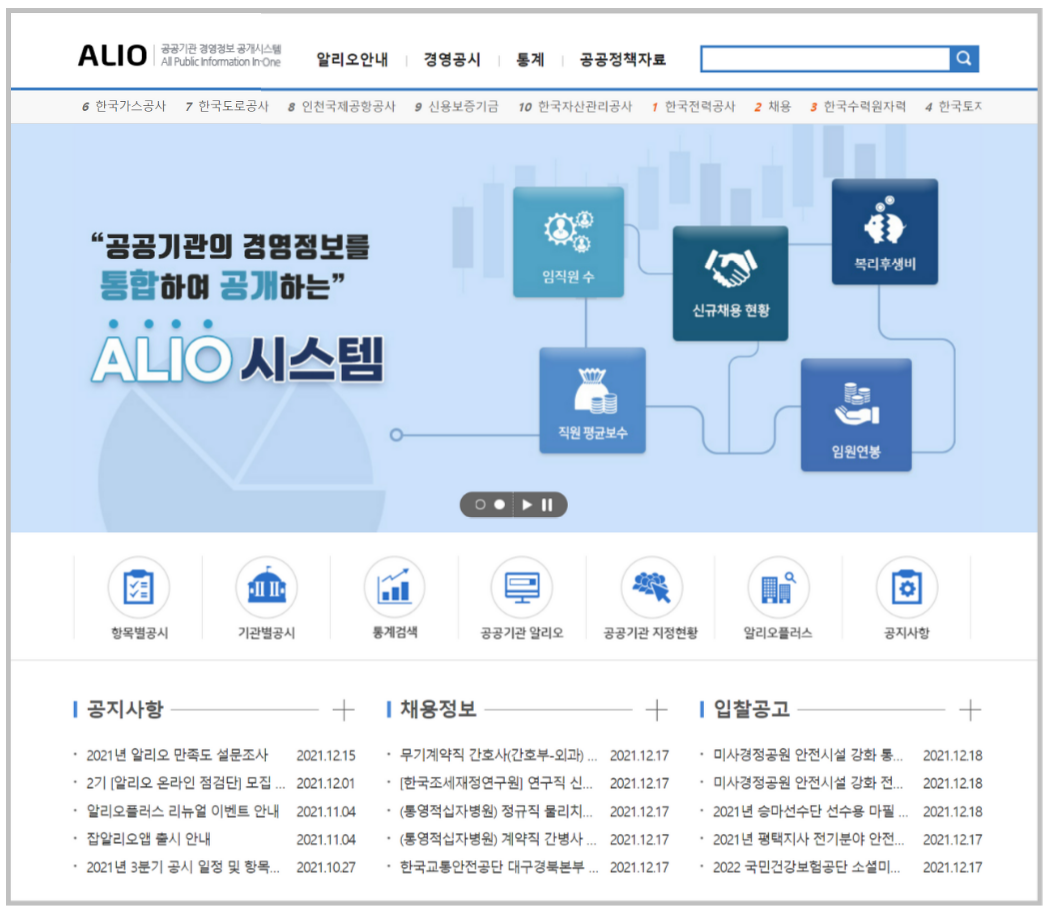
Task: Open bid 미사경정공원 안전시설 강화 통
Action: click(x=808, y=755)
